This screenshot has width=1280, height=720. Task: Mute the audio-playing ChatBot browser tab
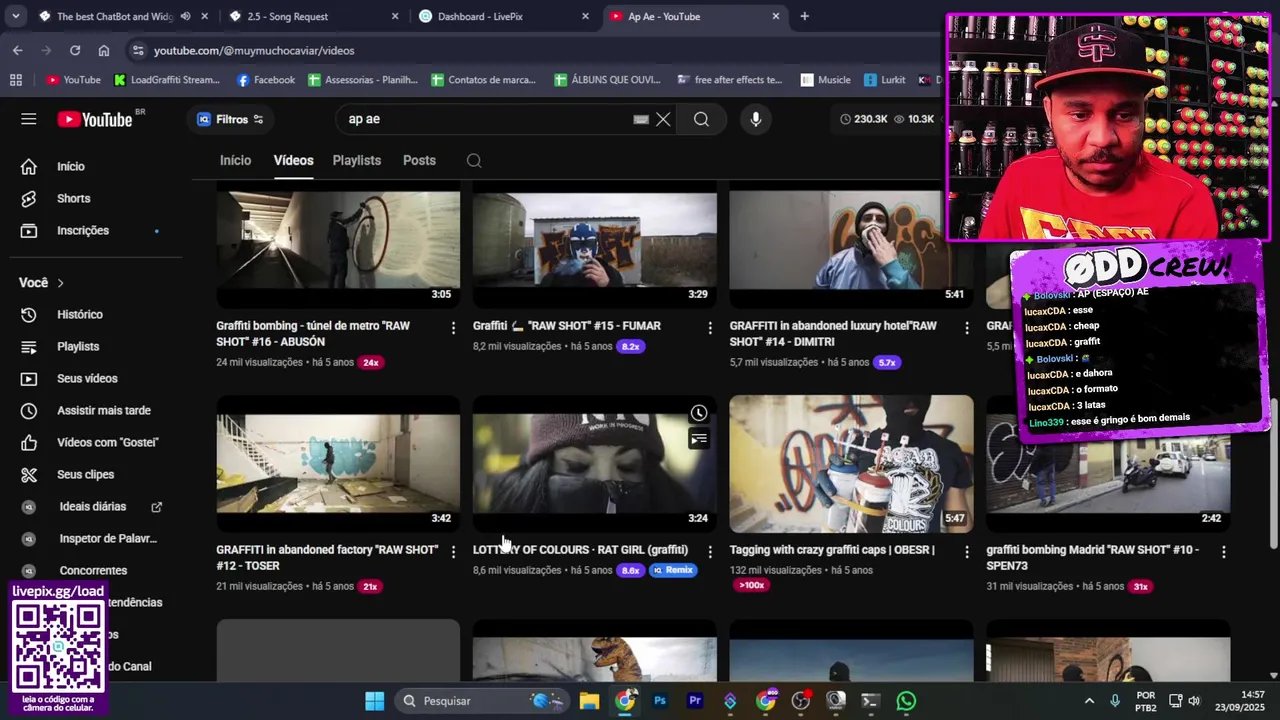click(x=185, y=16)
